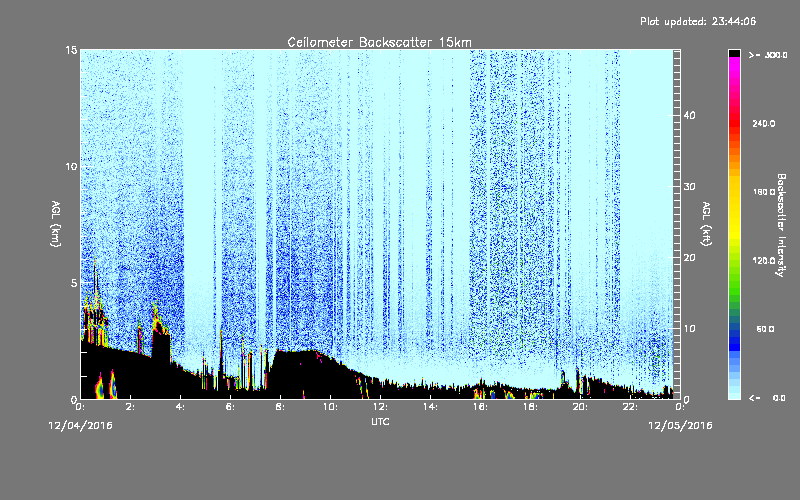This screenshot has width=800, height=500.
Task: Click the 20: hour tick label
Action: pyautogui.click(x=580, y=407)
